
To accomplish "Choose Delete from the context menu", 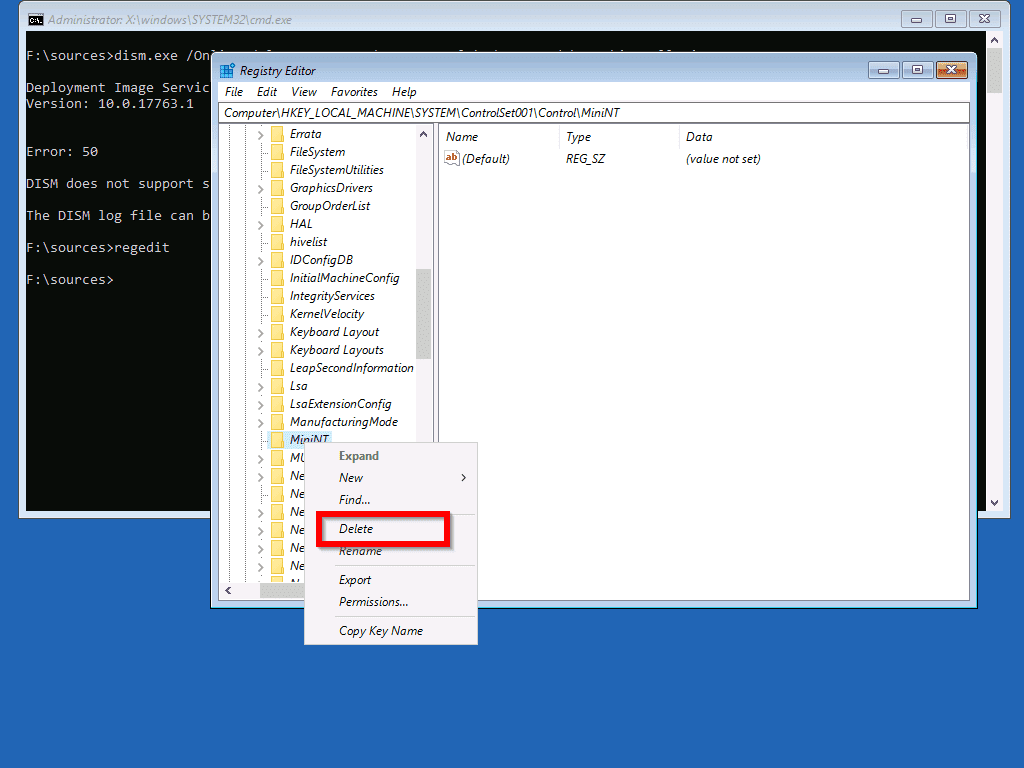I will click(x=356, y=529).
